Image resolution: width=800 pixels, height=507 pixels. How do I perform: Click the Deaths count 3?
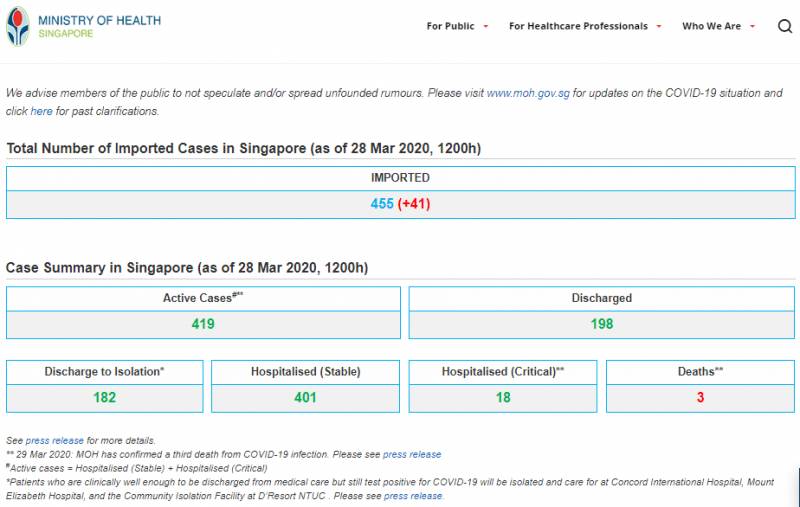[x=700, y=397]
